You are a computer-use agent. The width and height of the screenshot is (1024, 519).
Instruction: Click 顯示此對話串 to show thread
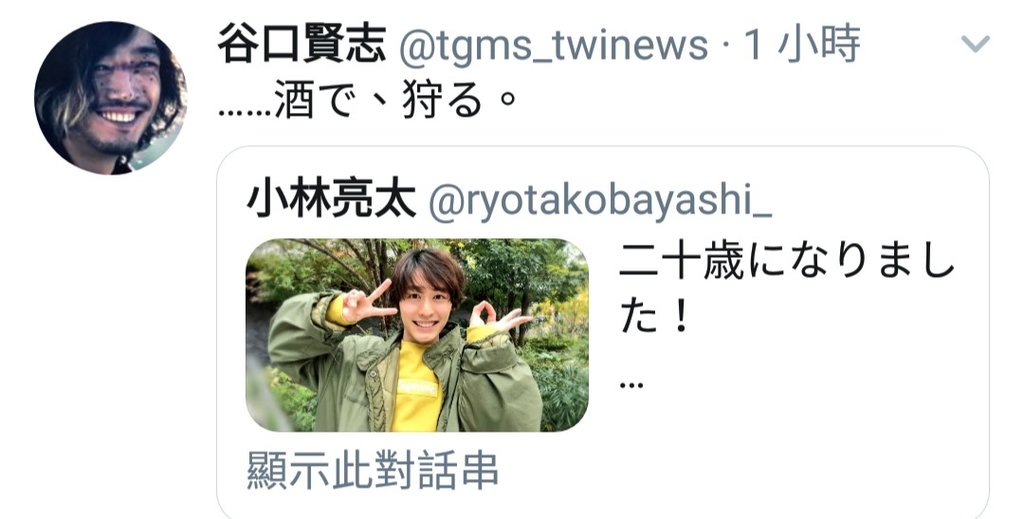click(372, 470)
